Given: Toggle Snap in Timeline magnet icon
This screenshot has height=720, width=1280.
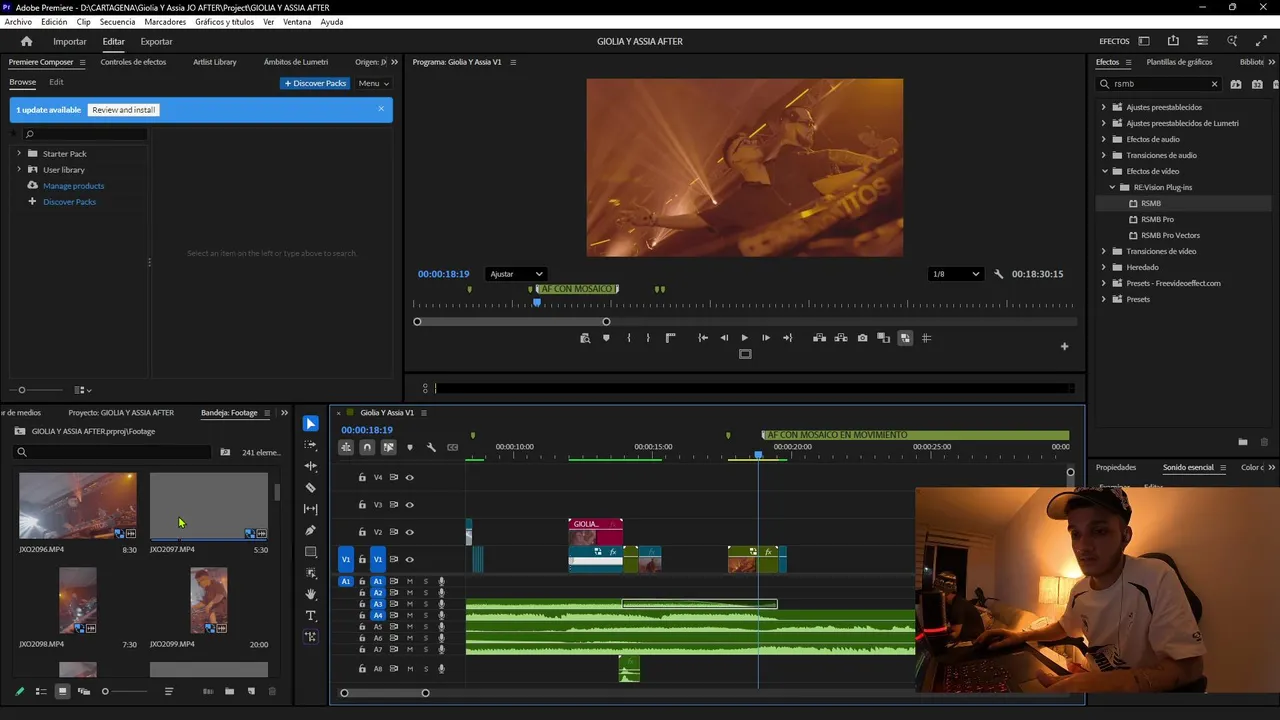Looking at the screenshot, I should tap(367, 447).
